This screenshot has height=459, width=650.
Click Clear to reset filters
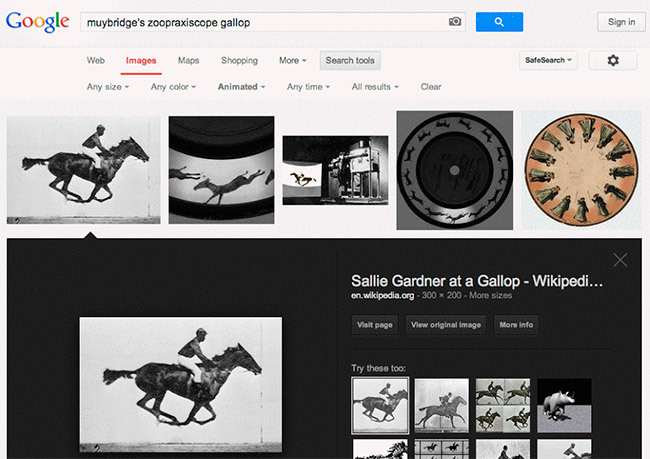(x=431, y=87)
